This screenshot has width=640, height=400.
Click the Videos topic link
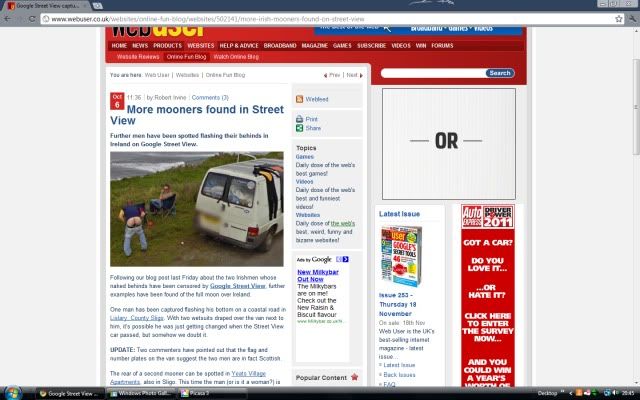click(304, 182)
